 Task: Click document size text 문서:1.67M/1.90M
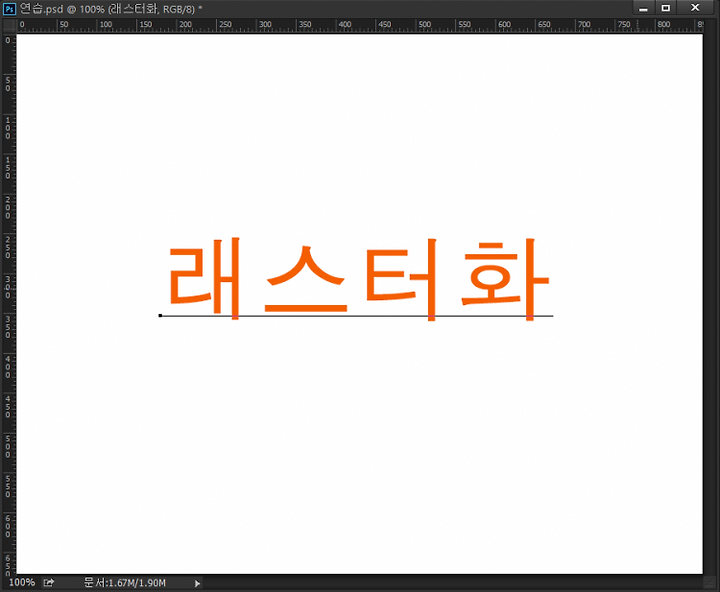125,583
